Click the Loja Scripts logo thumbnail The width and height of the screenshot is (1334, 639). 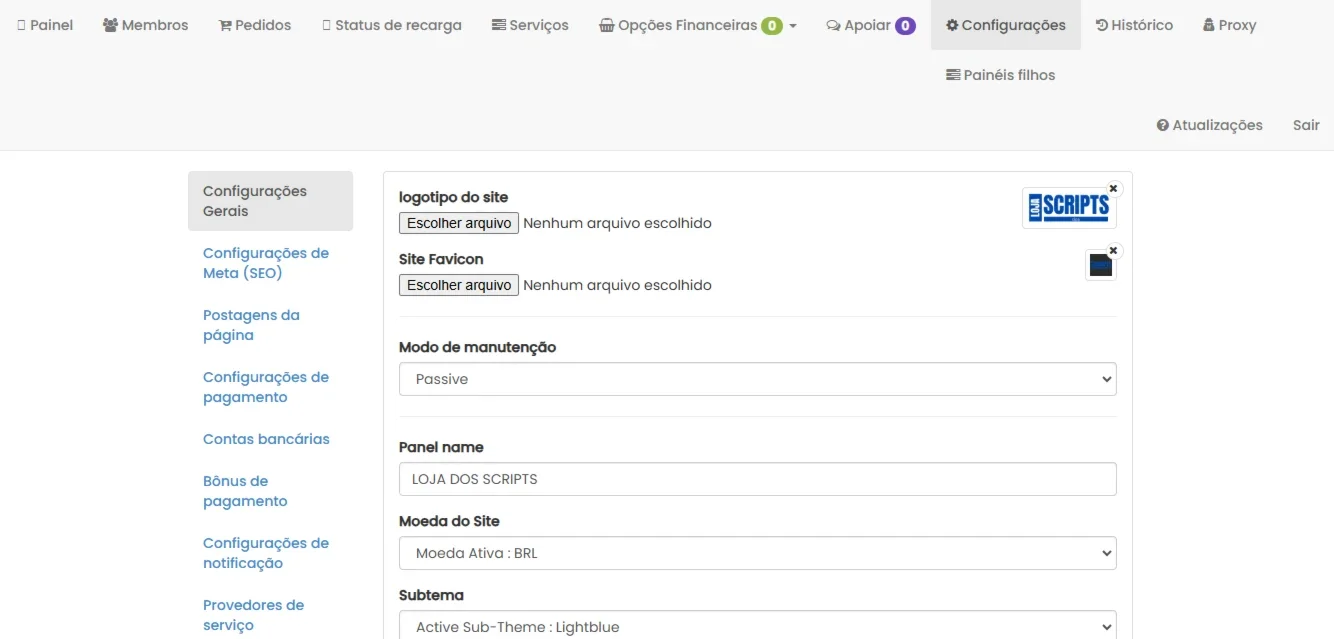point(1069,208)
